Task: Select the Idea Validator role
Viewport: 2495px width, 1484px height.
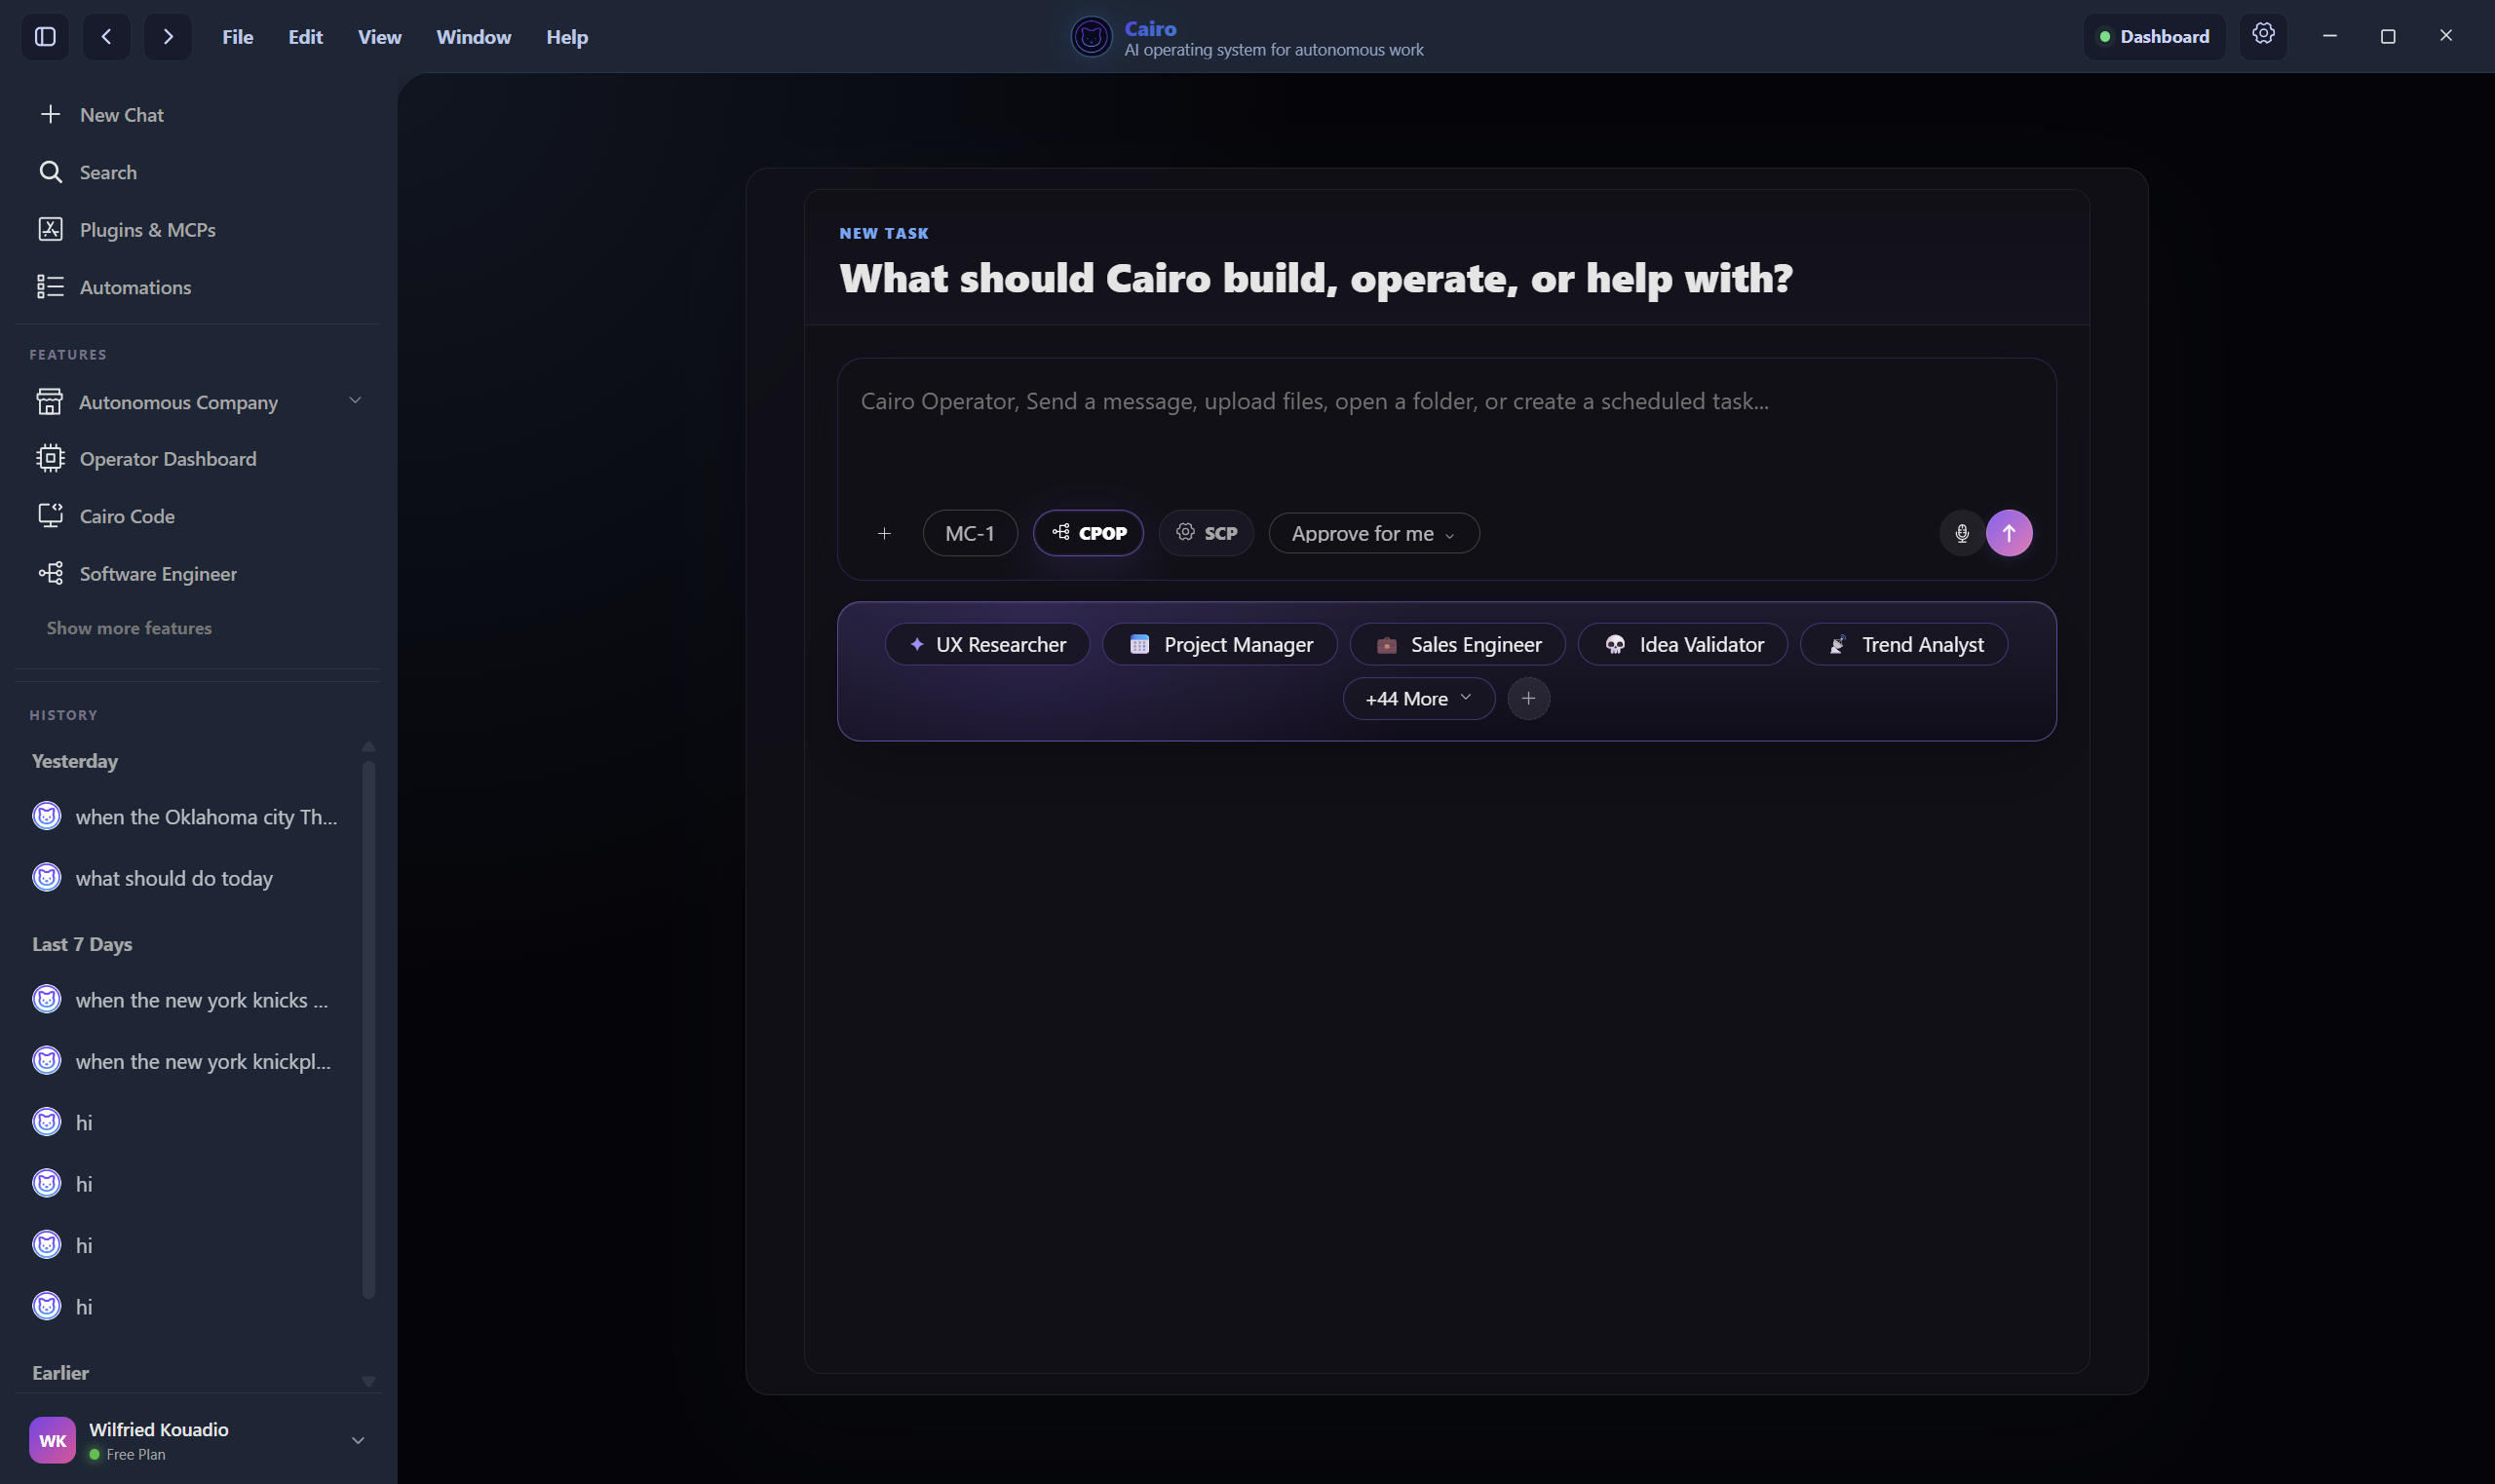Action: pyautogui.click(x=1683, y=644)
